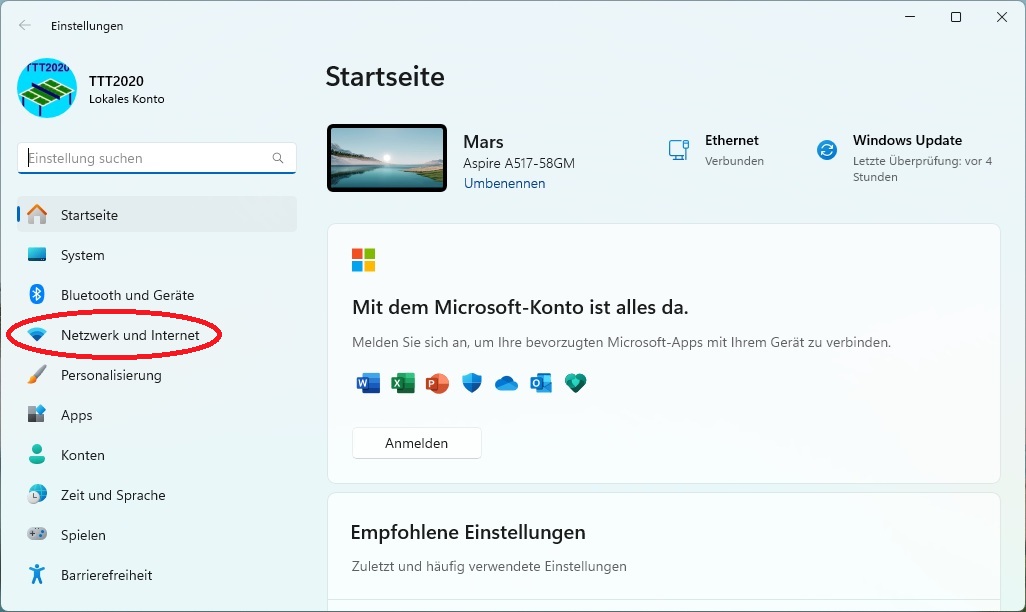
Task: Click the game controller icon for Spielen
Action: coord(37,534)
